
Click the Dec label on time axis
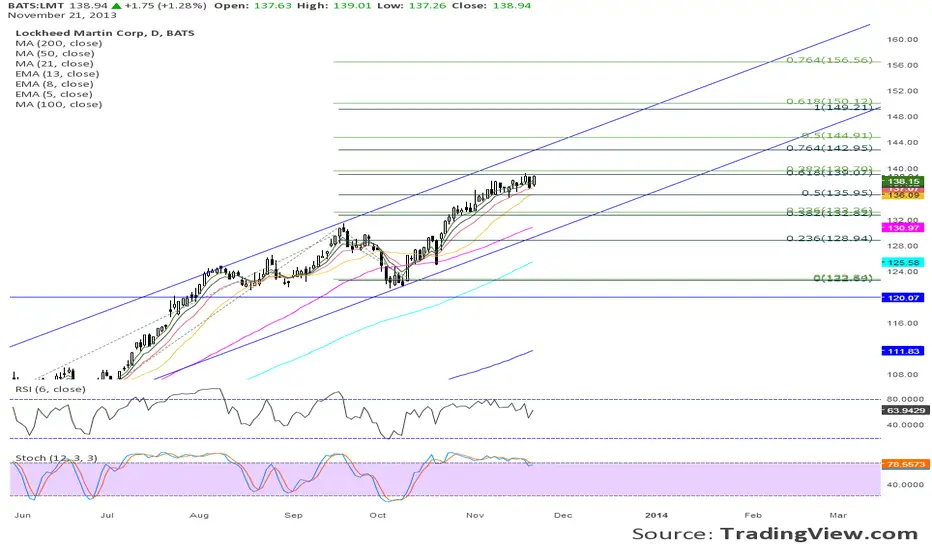pos(563,515)
